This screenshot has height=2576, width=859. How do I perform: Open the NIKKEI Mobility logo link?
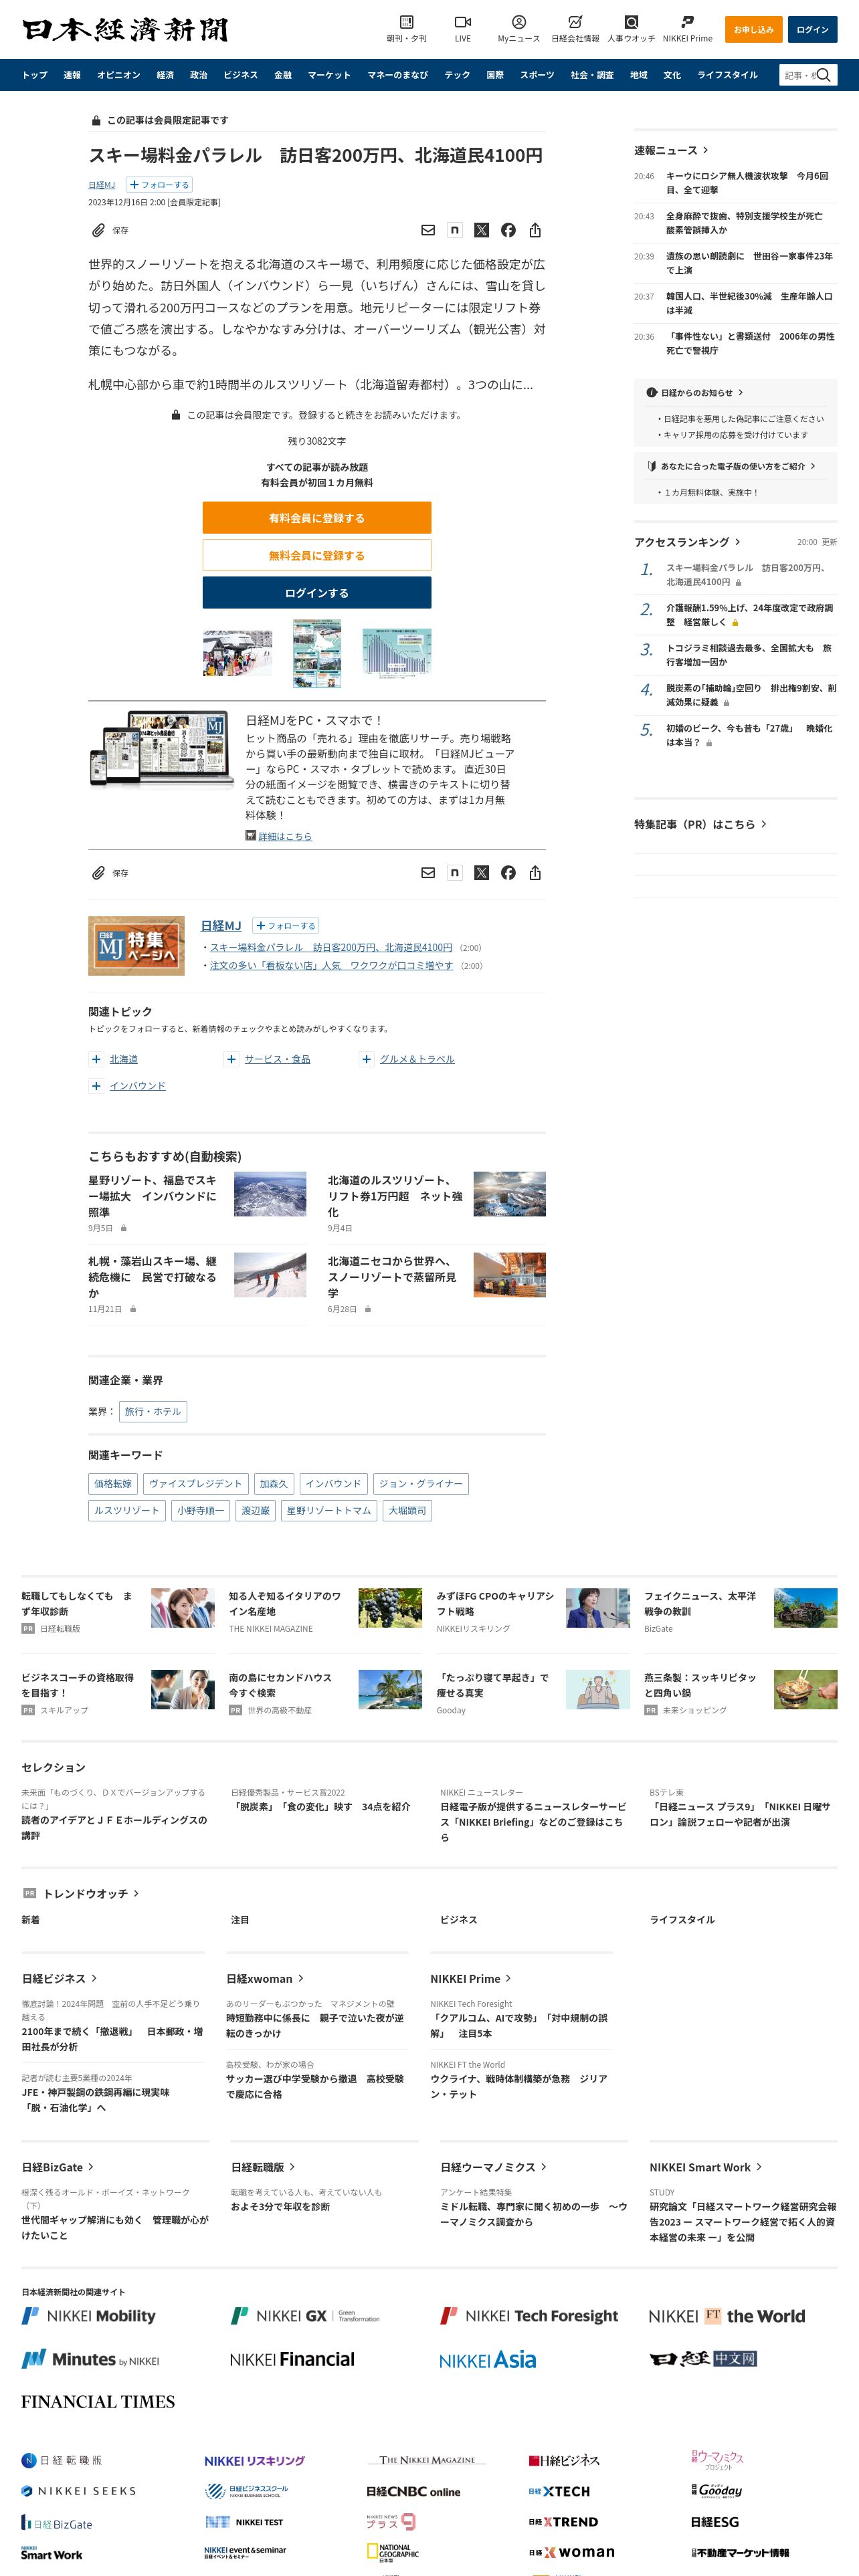click(89, 2316)
